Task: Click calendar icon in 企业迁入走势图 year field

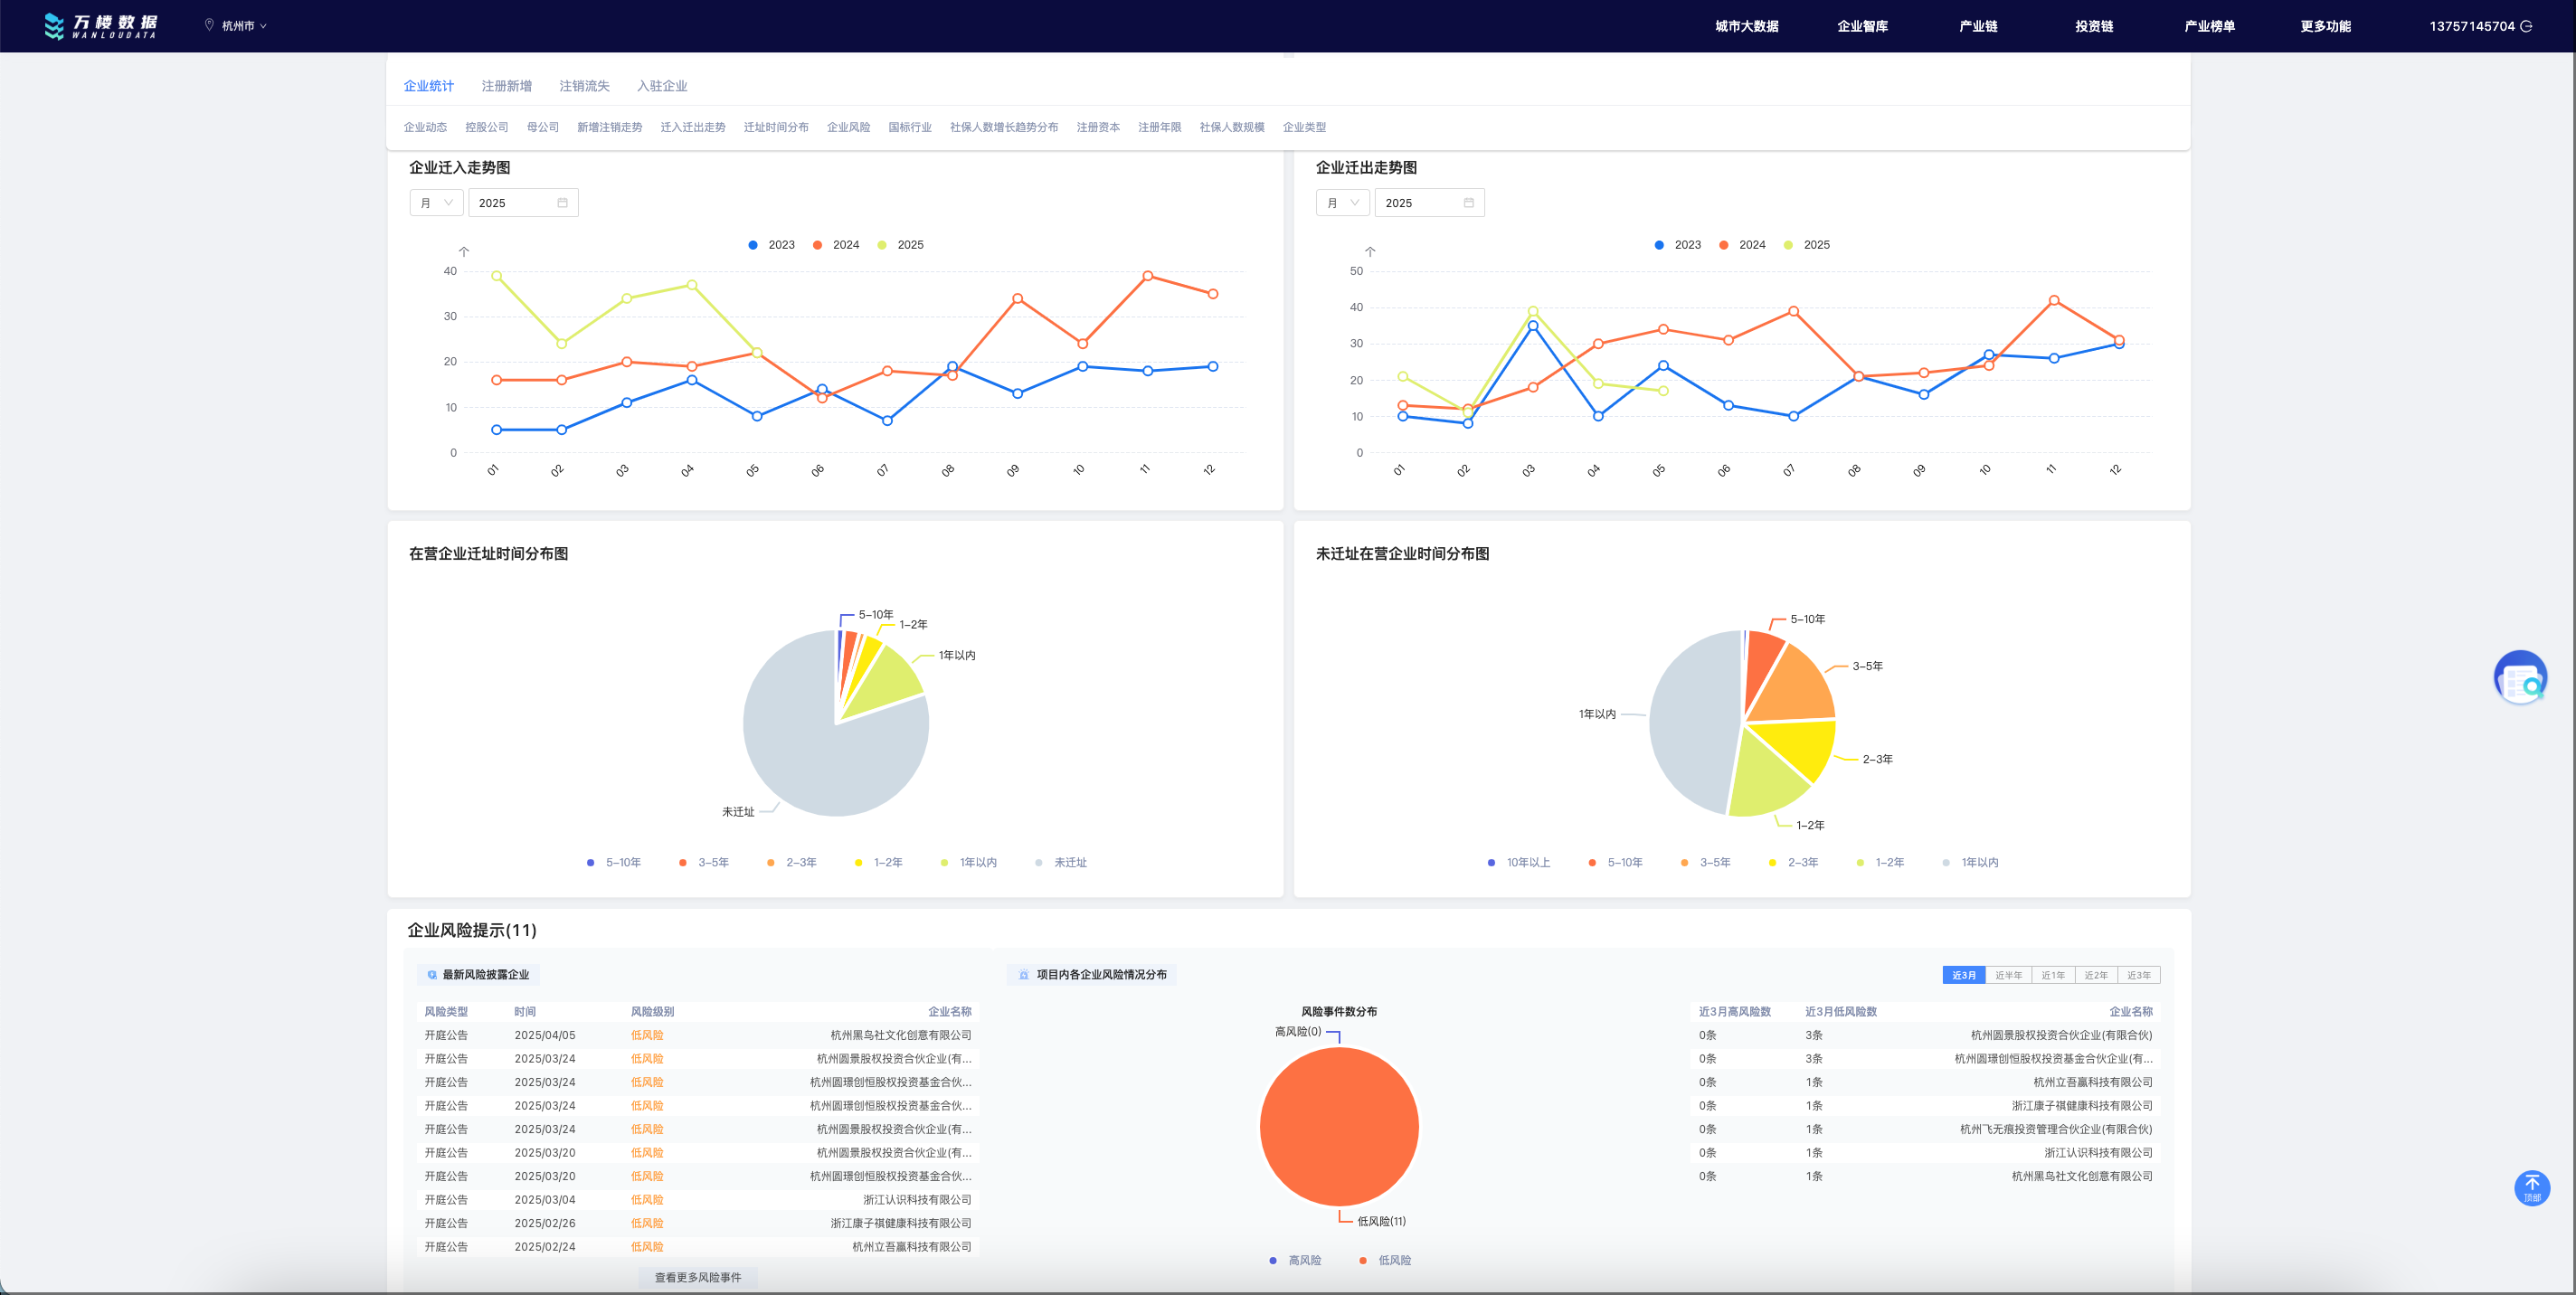Action: point(562,203)
